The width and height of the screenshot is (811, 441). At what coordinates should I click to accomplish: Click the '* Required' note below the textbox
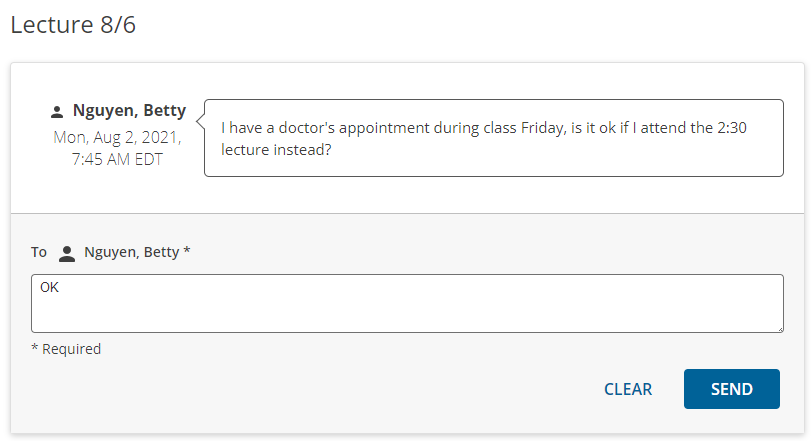point(66,349)
